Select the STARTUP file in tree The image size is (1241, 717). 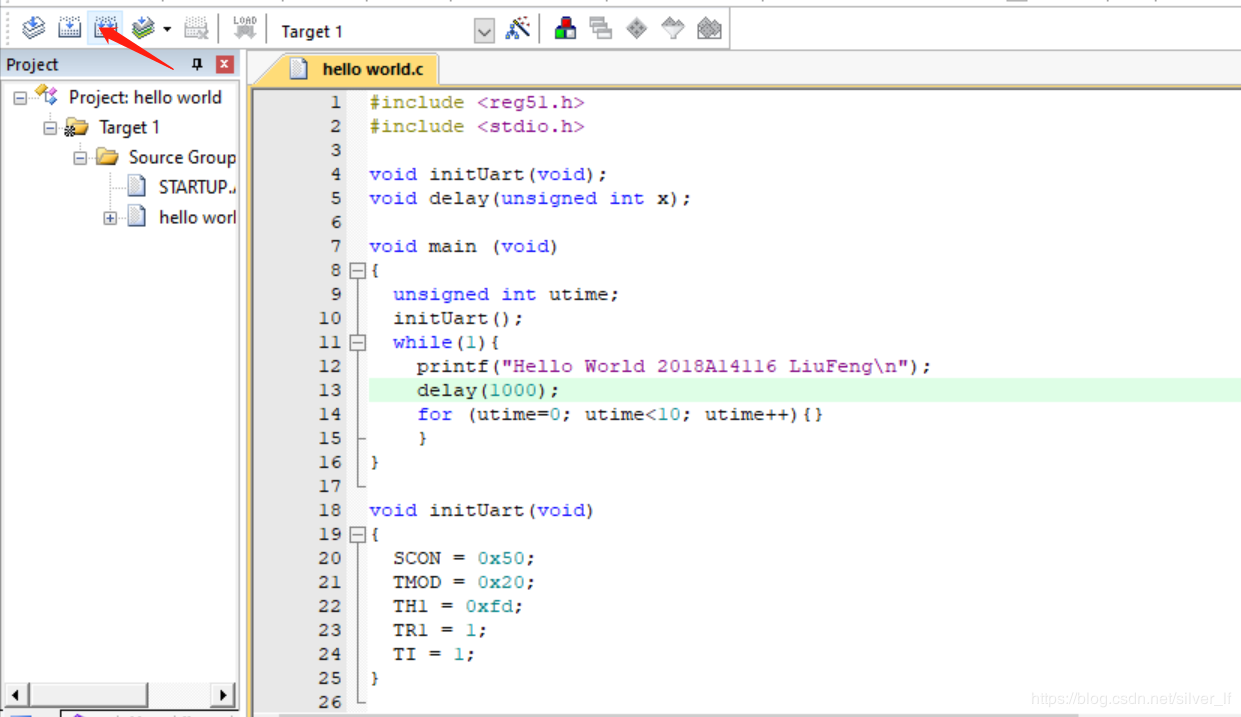click(x=197, y=187)
